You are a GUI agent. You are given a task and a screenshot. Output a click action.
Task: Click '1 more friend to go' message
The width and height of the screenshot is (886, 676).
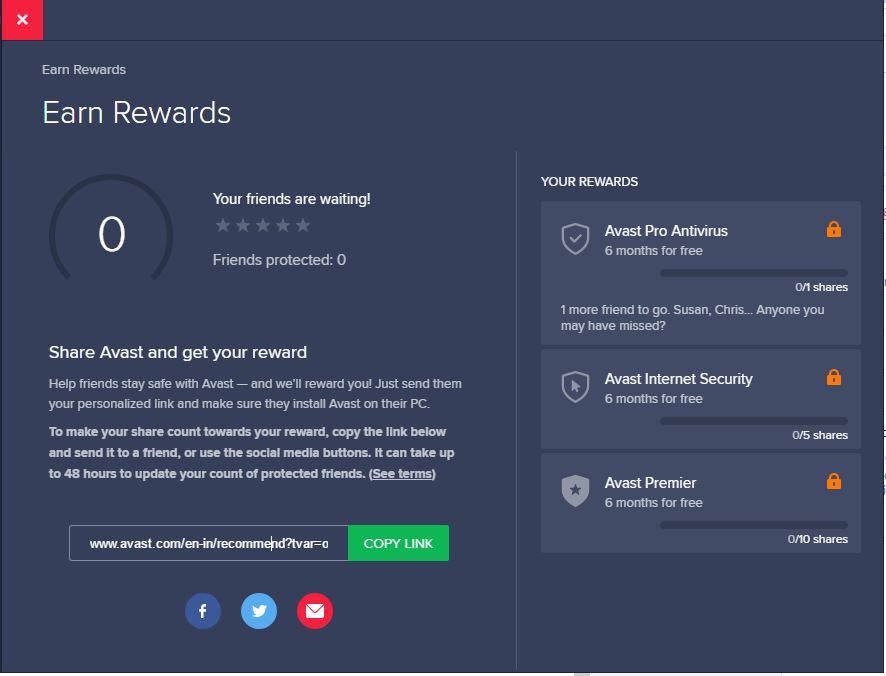pyautogui.click(x=692, y=318)
